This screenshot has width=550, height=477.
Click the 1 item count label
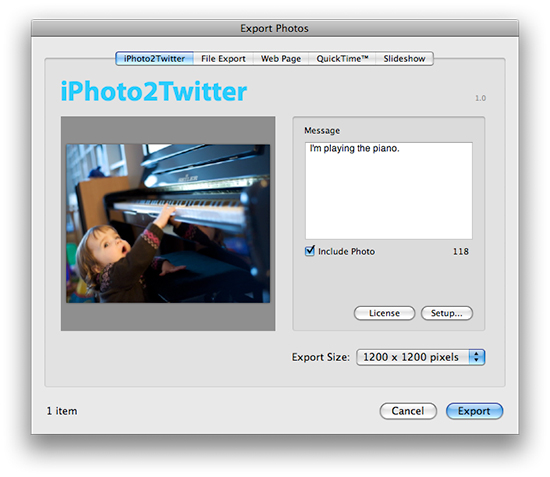click(62, 411)
